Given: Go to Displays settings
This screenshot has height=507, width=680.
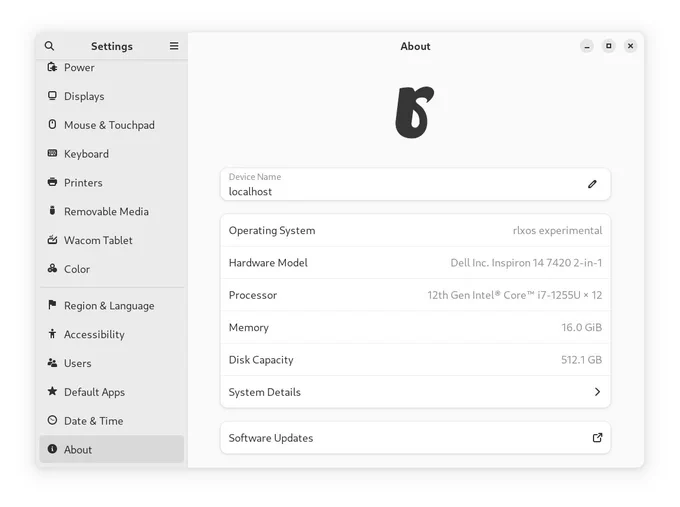Looking at the screenshot, I should point(111,96).
